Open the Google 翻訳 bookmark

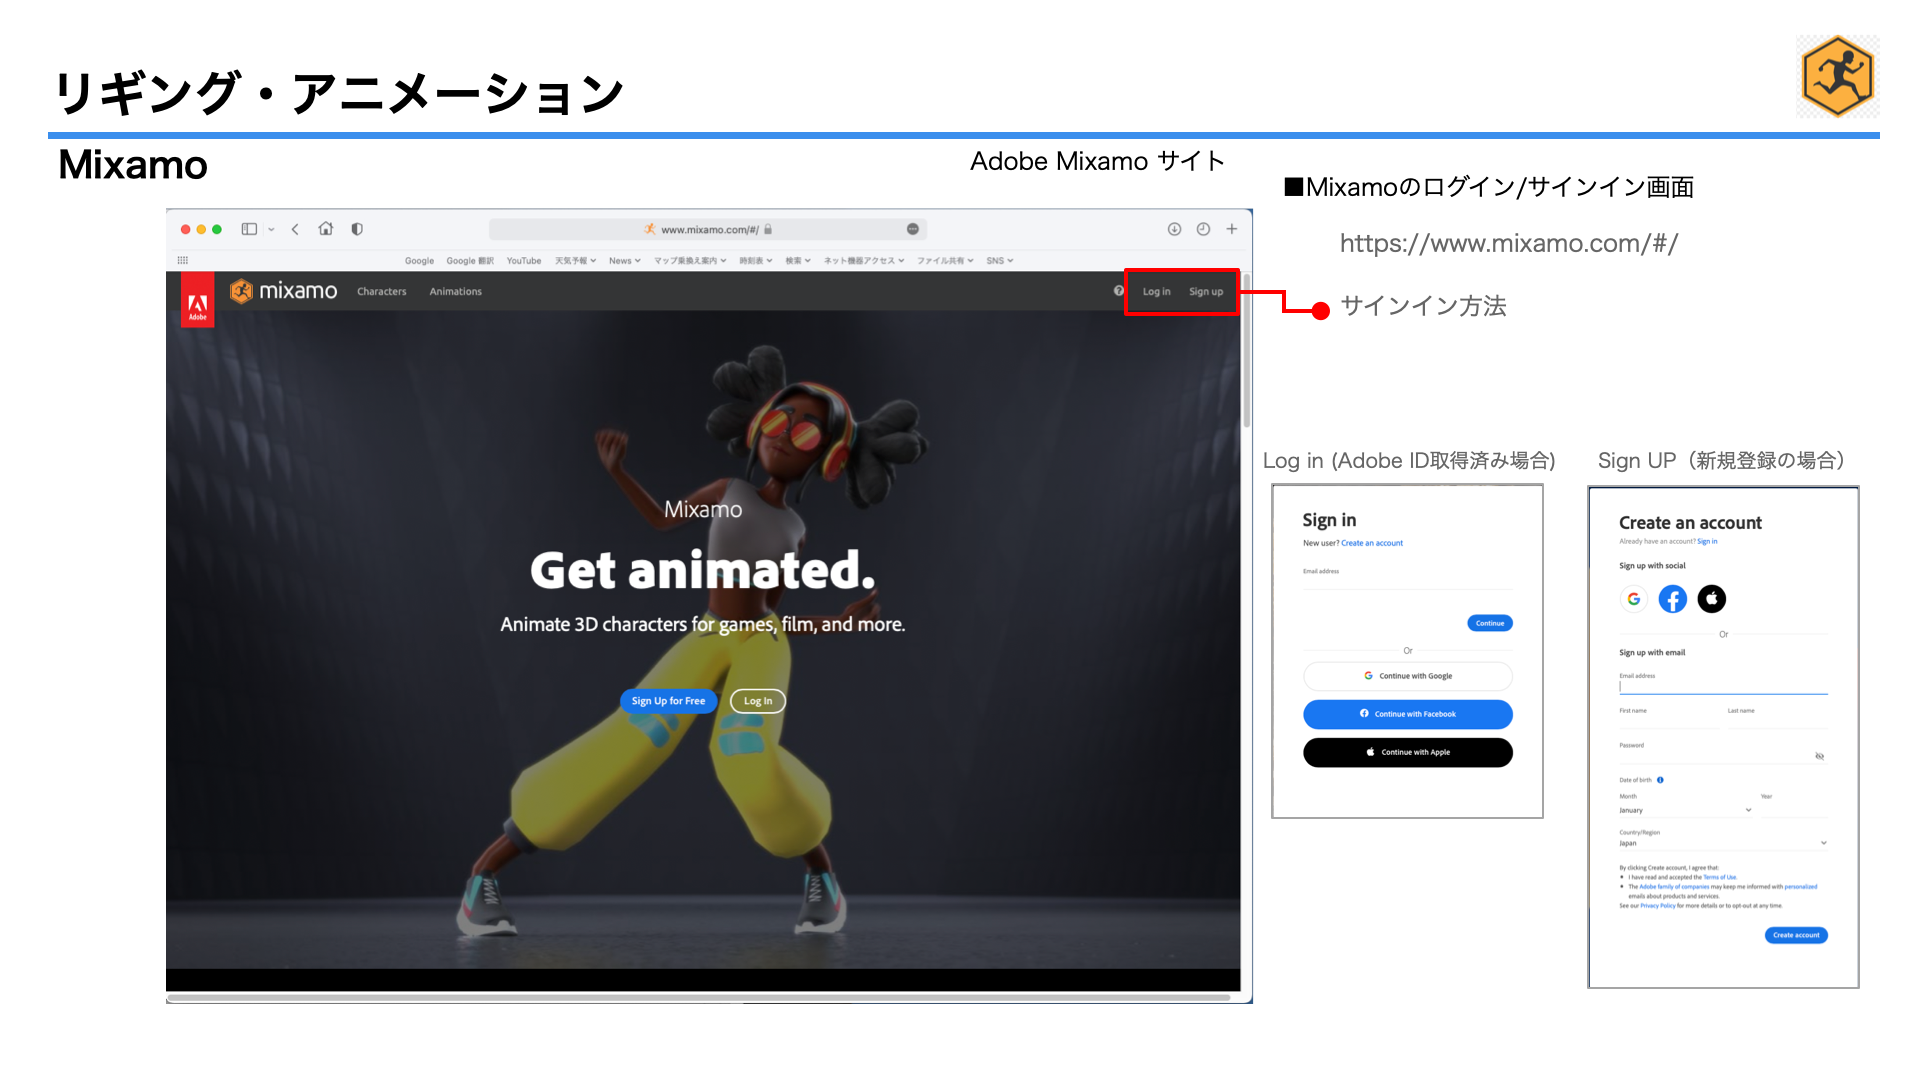470,261
